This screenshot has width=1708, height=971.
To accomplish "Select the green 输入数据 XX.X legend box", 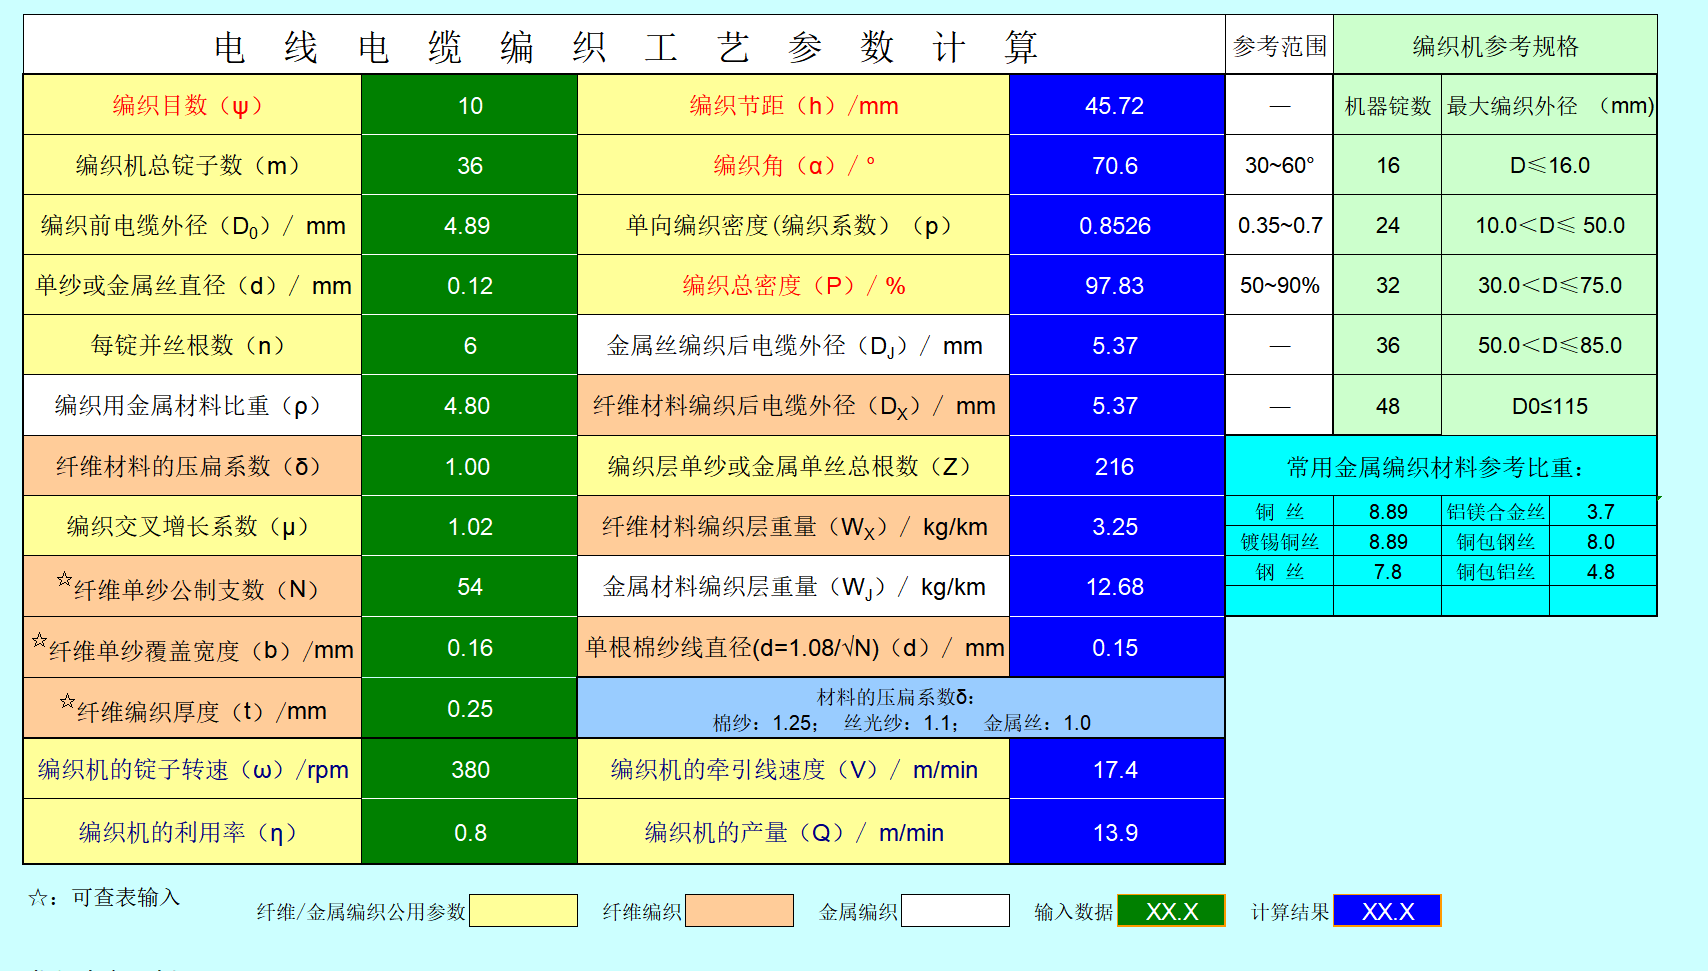I will [x=1171, y=910].
